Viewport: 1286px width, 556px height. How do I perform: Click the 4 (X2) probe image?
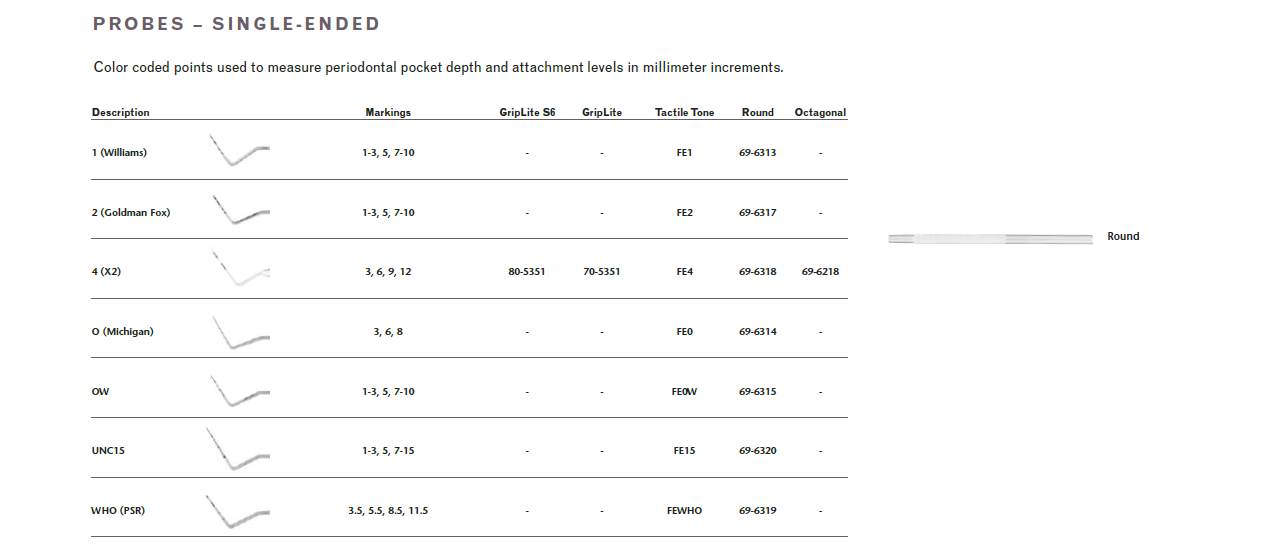click(239, 269)
